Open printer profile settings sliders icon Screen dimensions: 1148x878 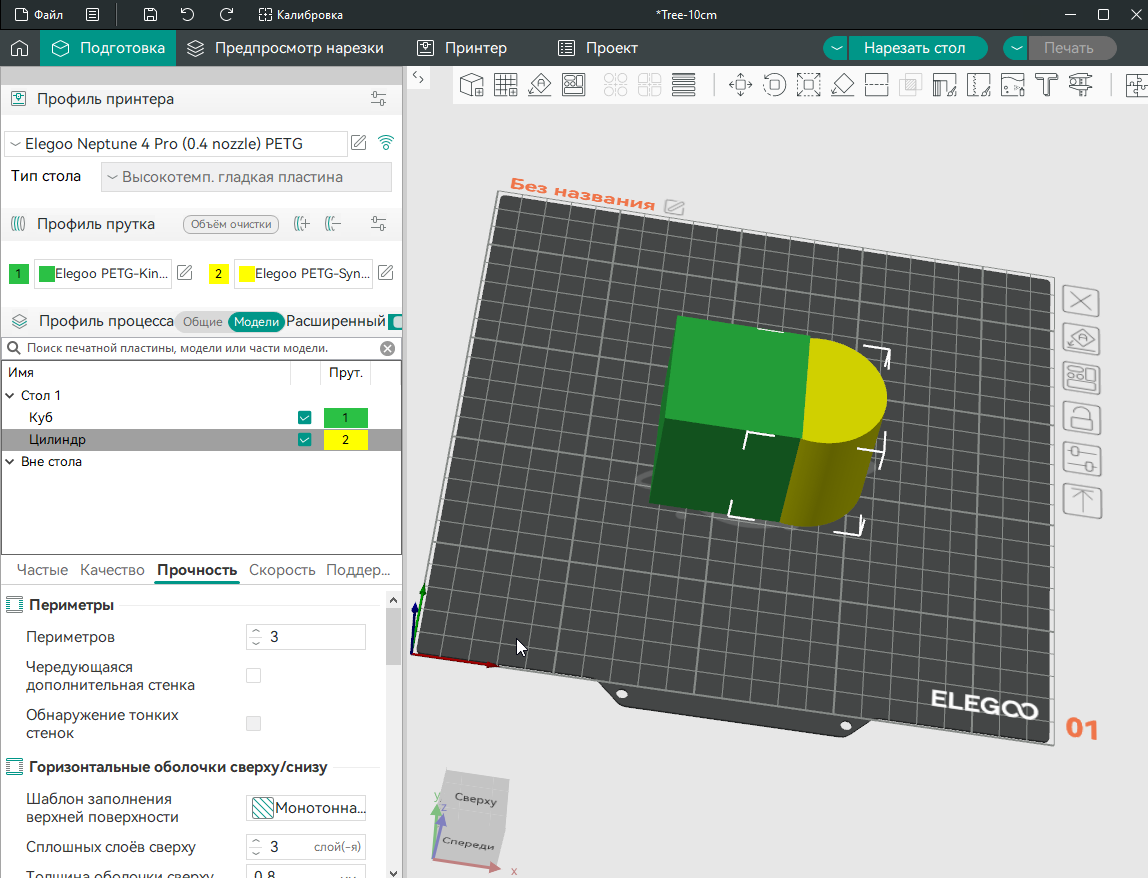[379, 99]
